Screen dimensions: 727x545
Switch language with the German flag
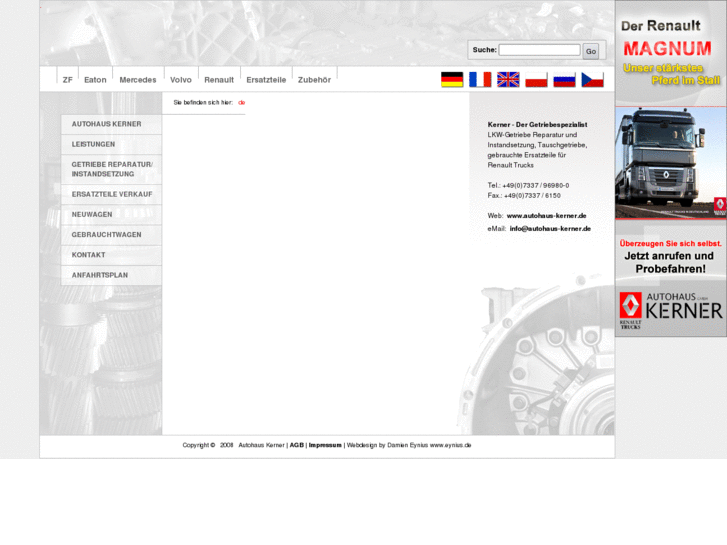click(452, 79)
